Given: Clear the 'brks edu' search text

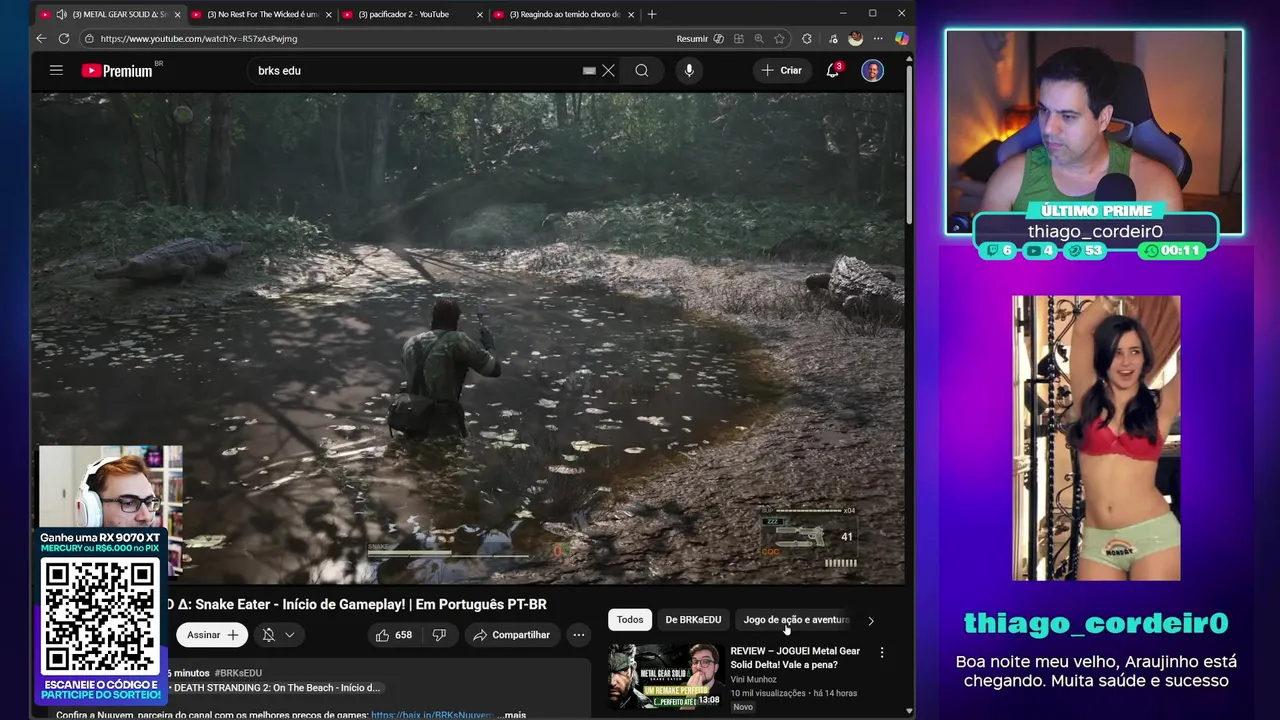Looking at the screenshot, I should point(608,70).
